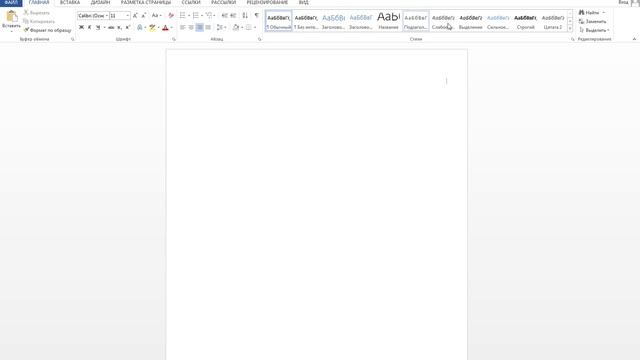Open the font name combo box
This screenshot has width=640, height=360.
[x=93, y=16]
